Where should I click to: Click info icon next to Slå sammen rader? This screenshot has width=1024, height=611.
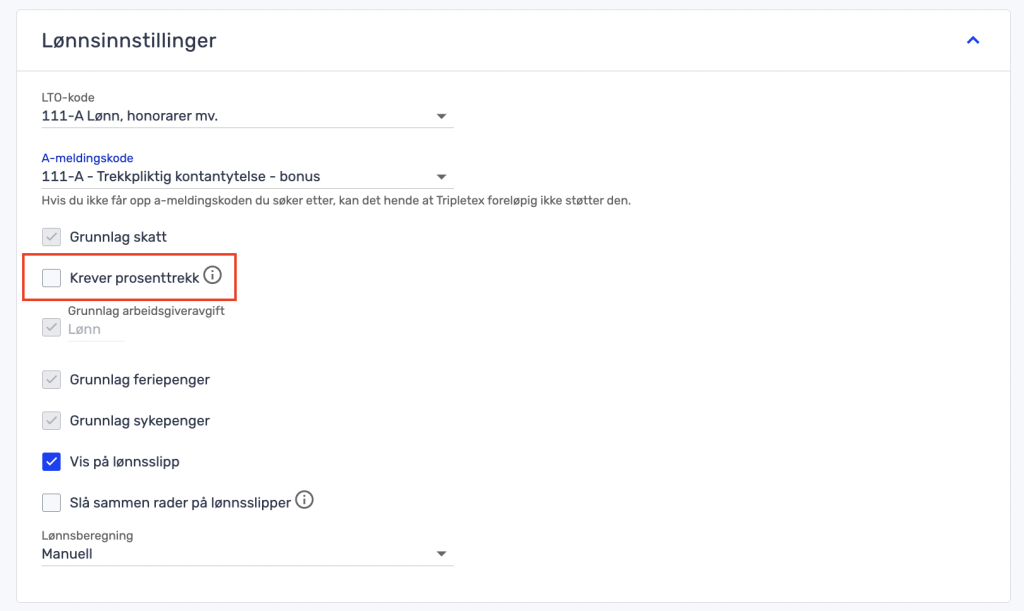[x=305, y=500]
